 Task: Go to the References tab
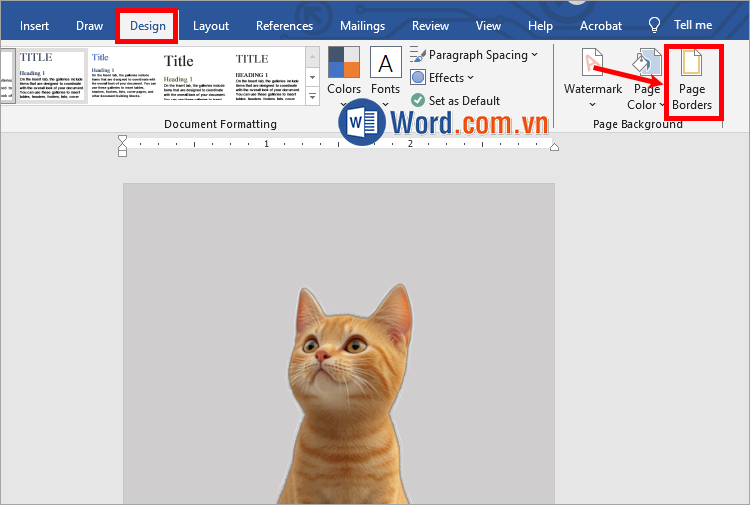[284, 26]
